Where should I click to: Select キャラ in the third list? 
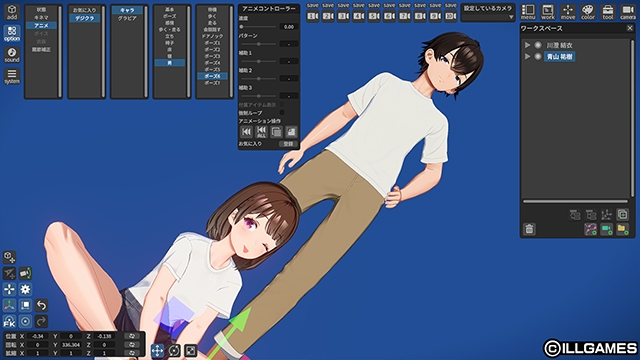127,10
